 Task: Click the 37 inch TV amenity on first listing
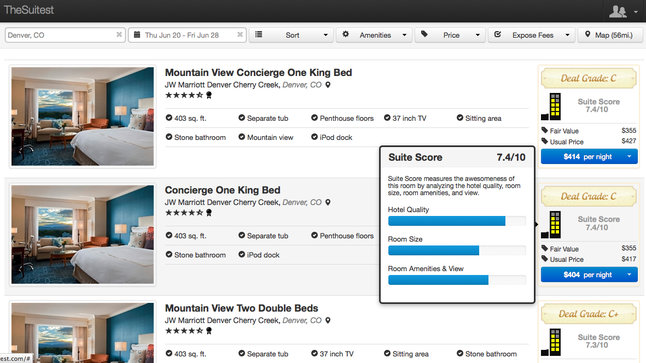pyautogui.click(x=405, y=118)
